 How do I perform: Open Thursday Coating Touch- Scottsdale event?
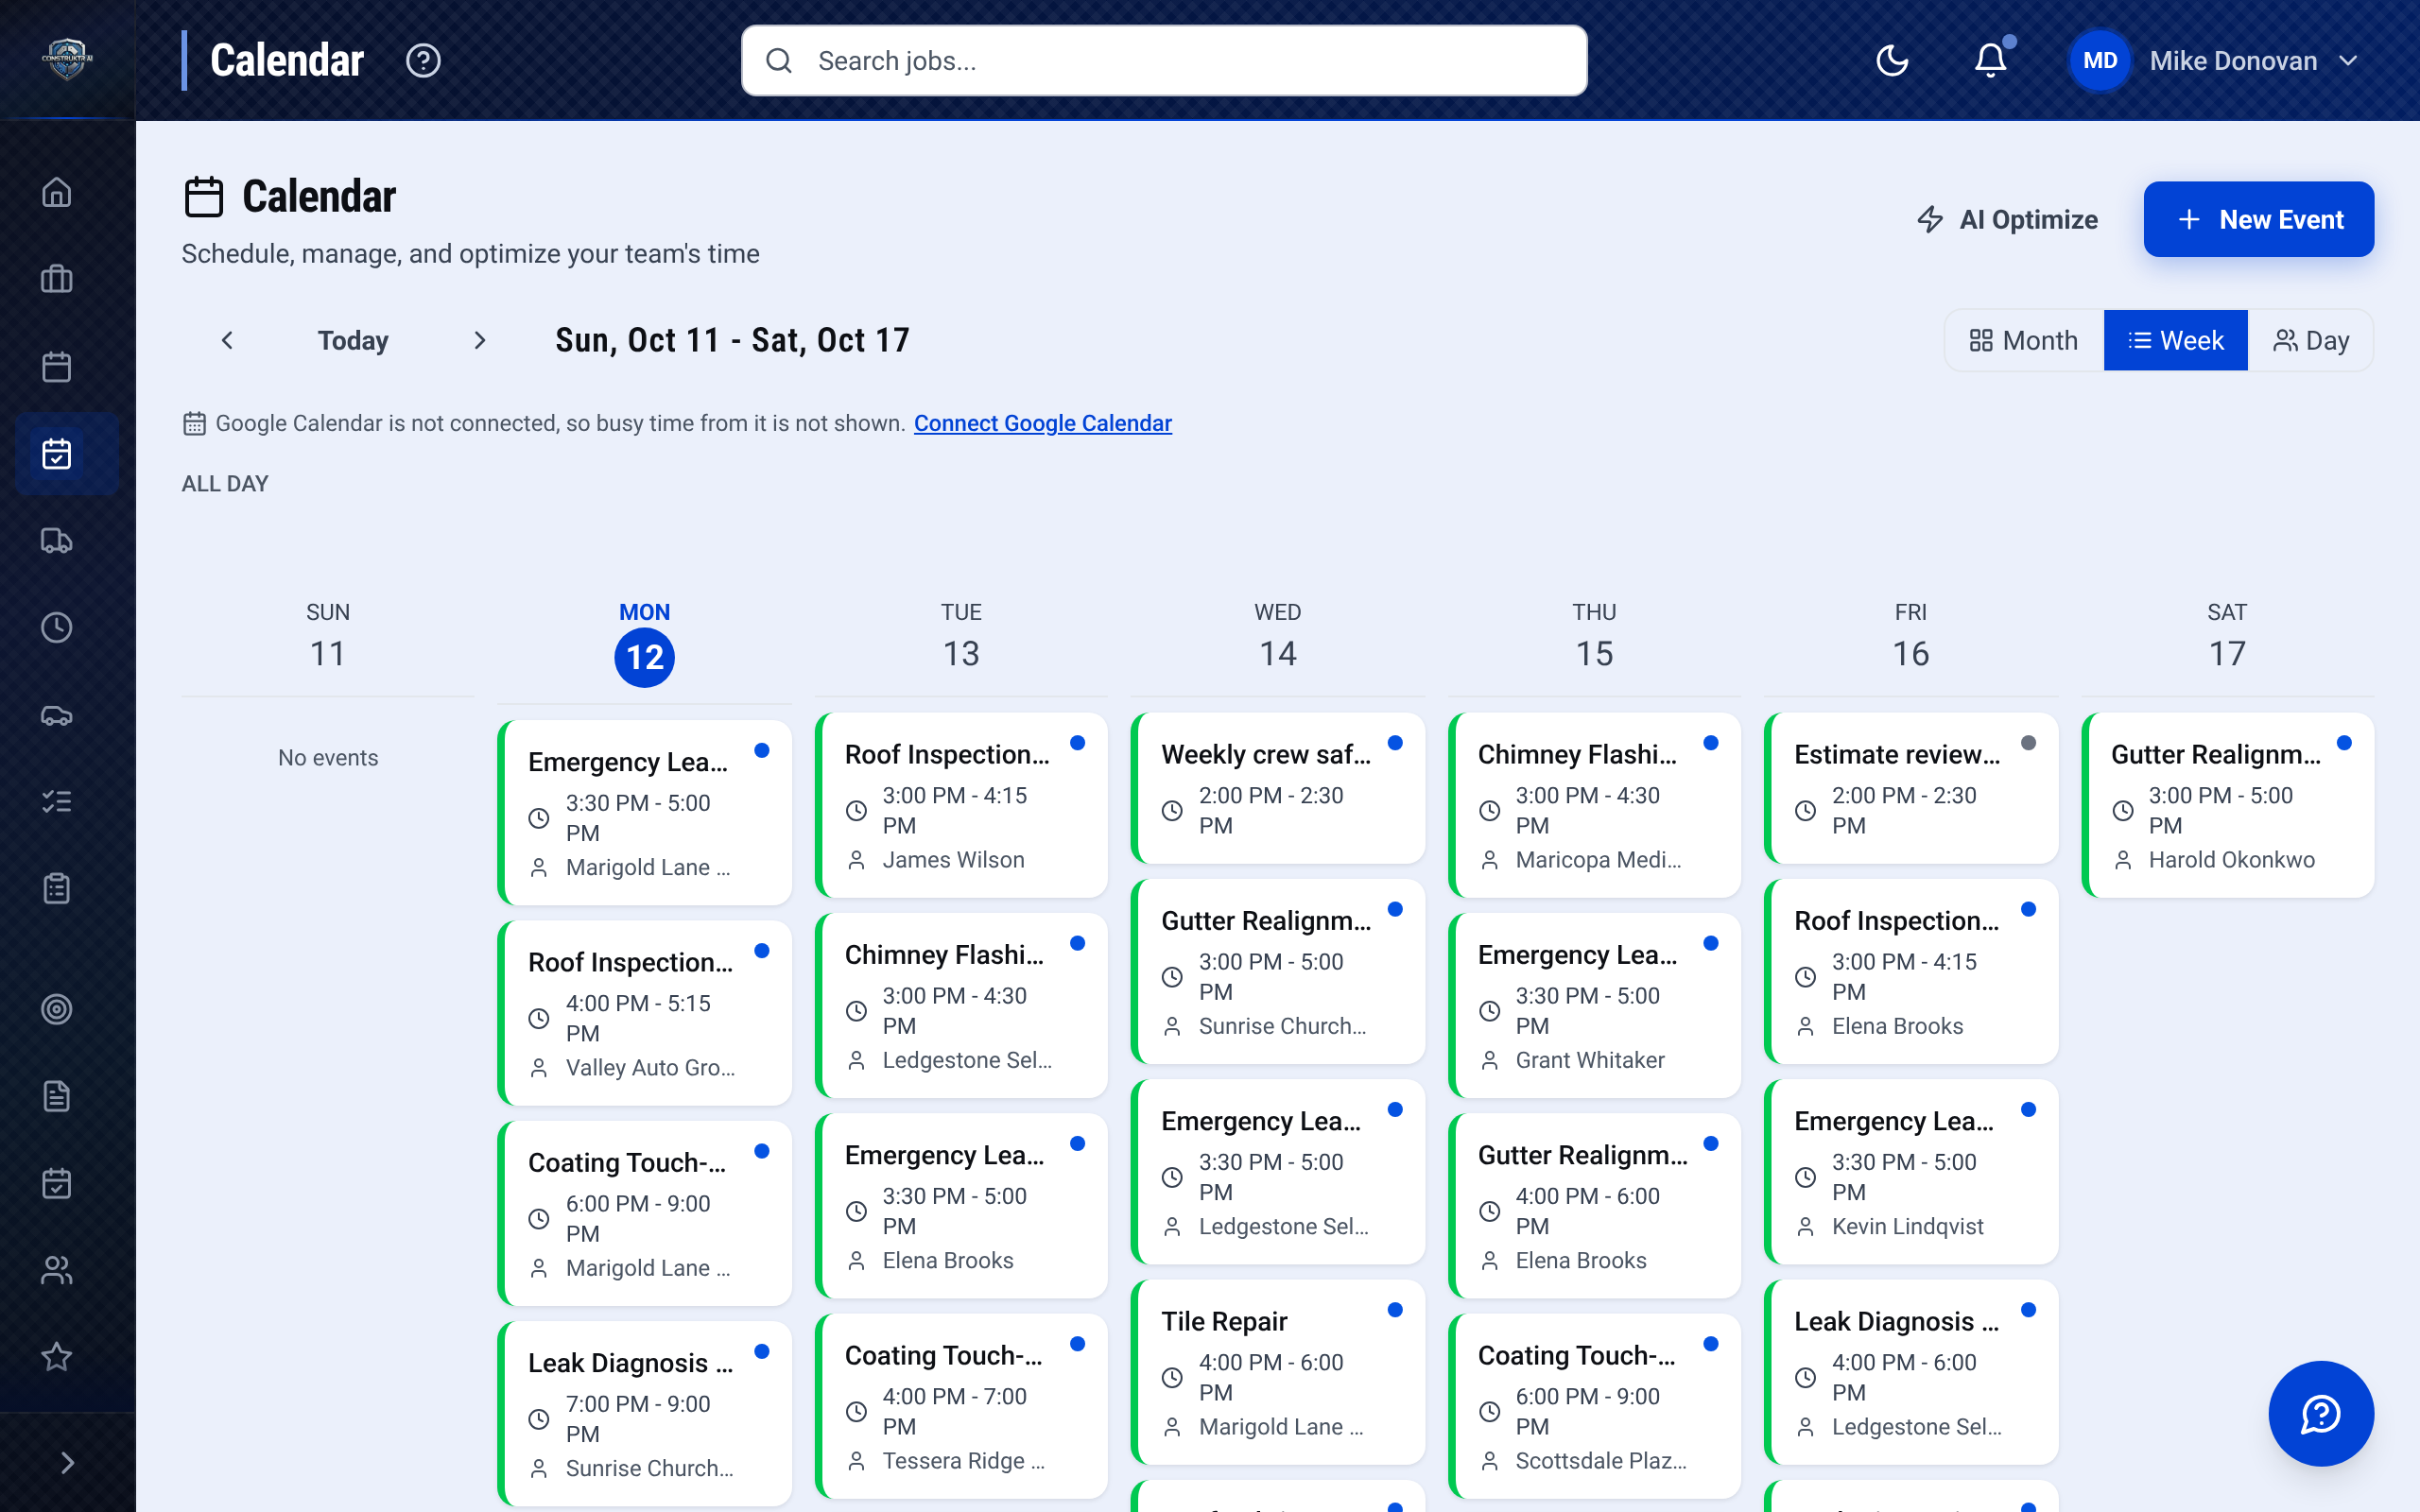1595,1406
